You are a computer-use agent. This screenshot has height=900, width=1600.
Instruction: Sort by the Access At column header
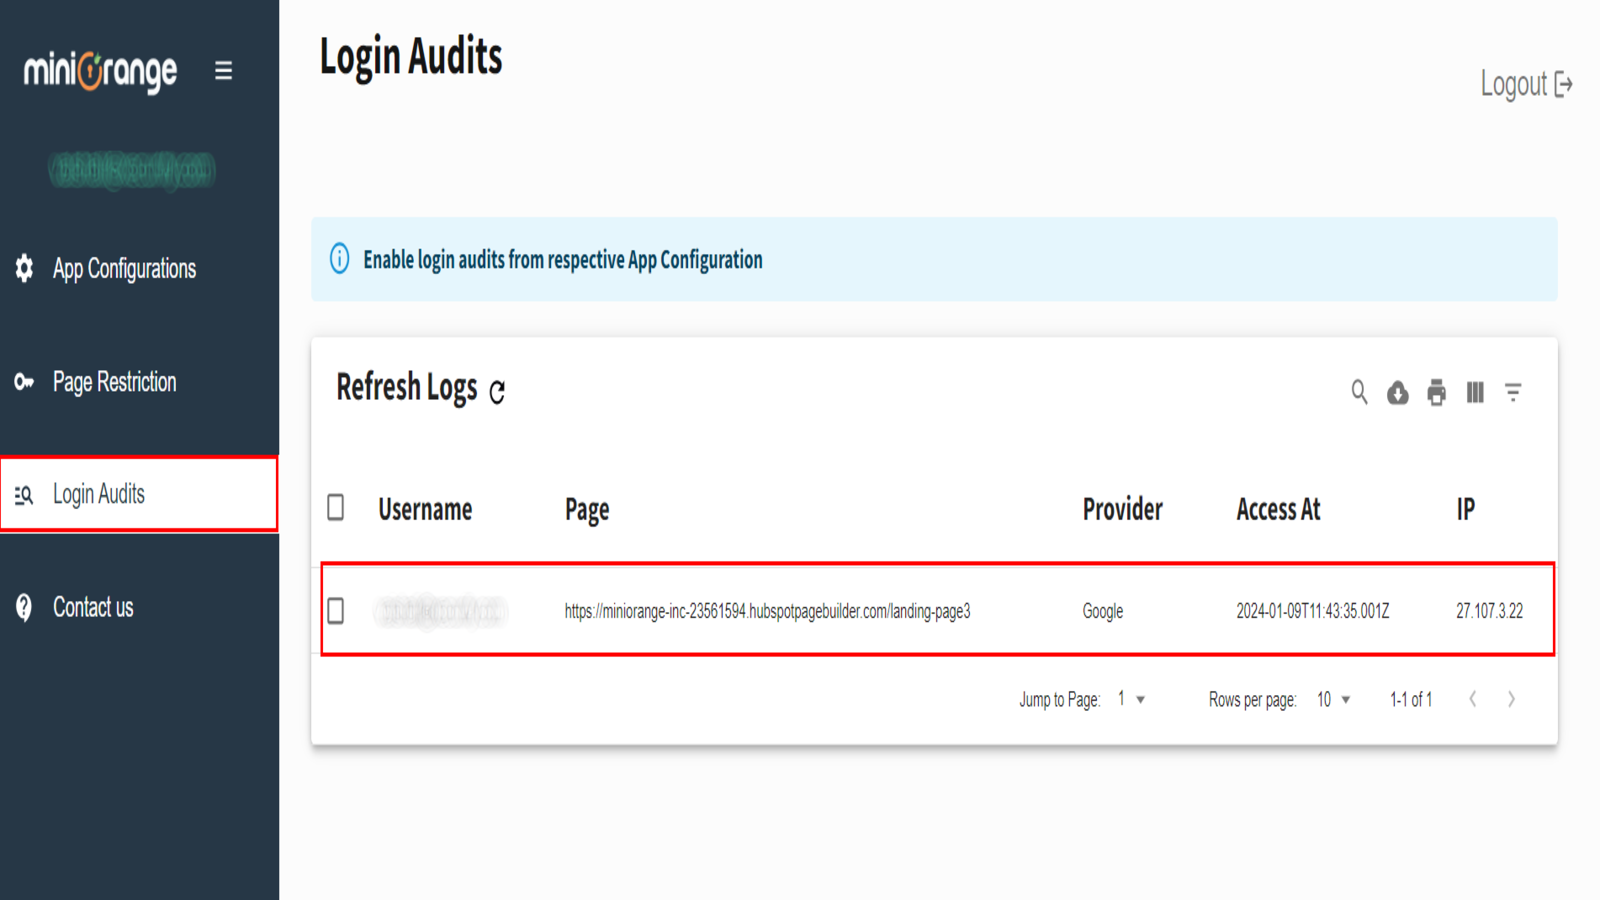pyautogui.click(x=1278, y=509)
